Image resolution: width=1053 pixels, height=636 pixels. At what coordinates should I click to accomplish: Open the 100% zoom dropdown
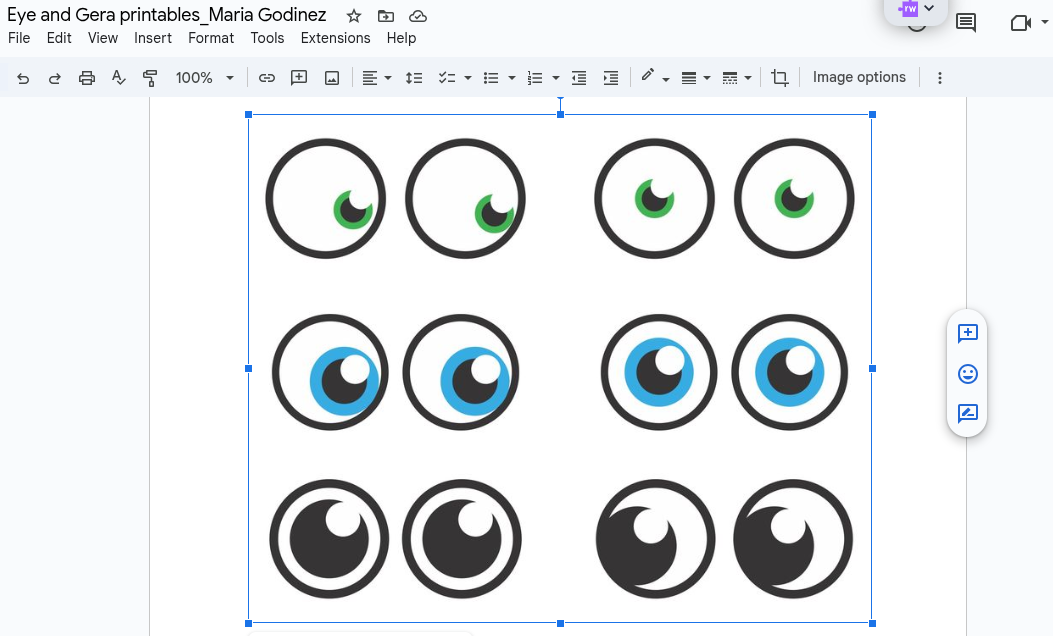[205, 78]
